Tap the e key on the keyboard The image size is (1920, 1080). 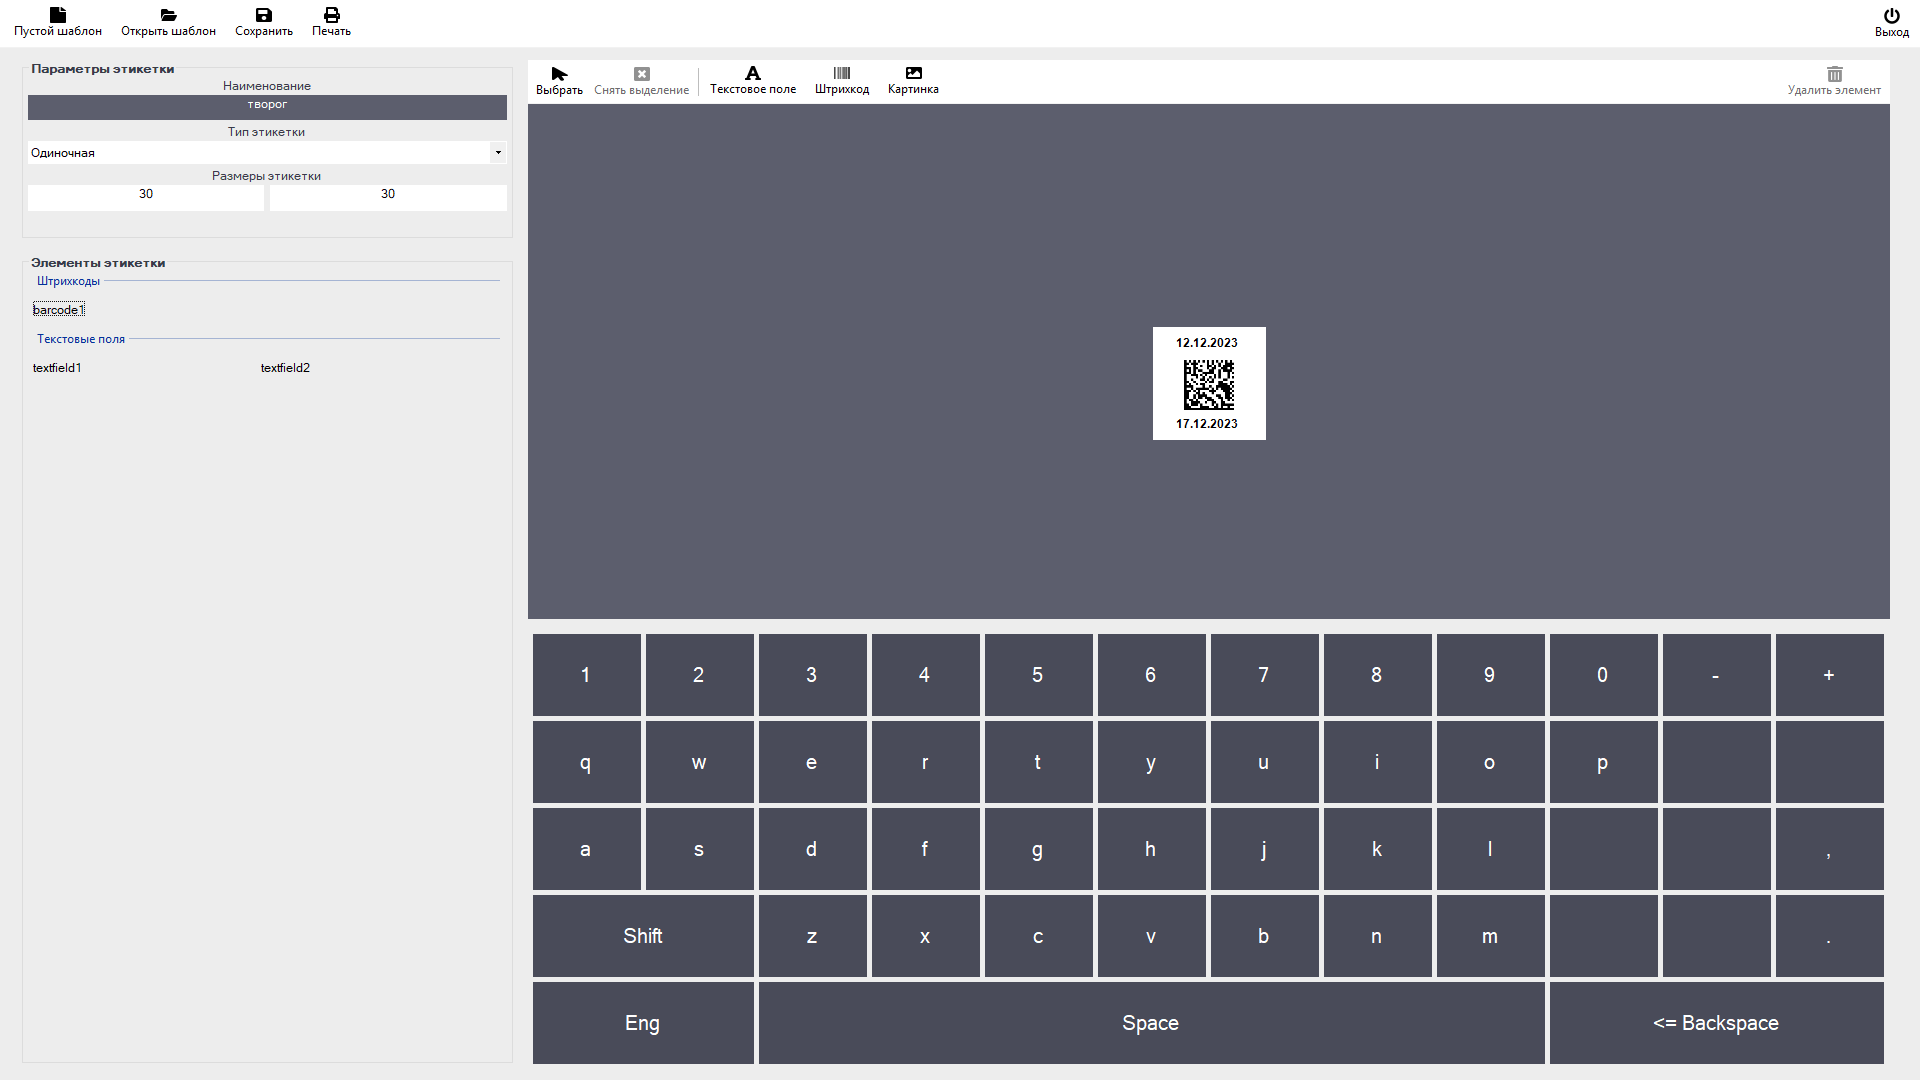(x=813, y=762)
